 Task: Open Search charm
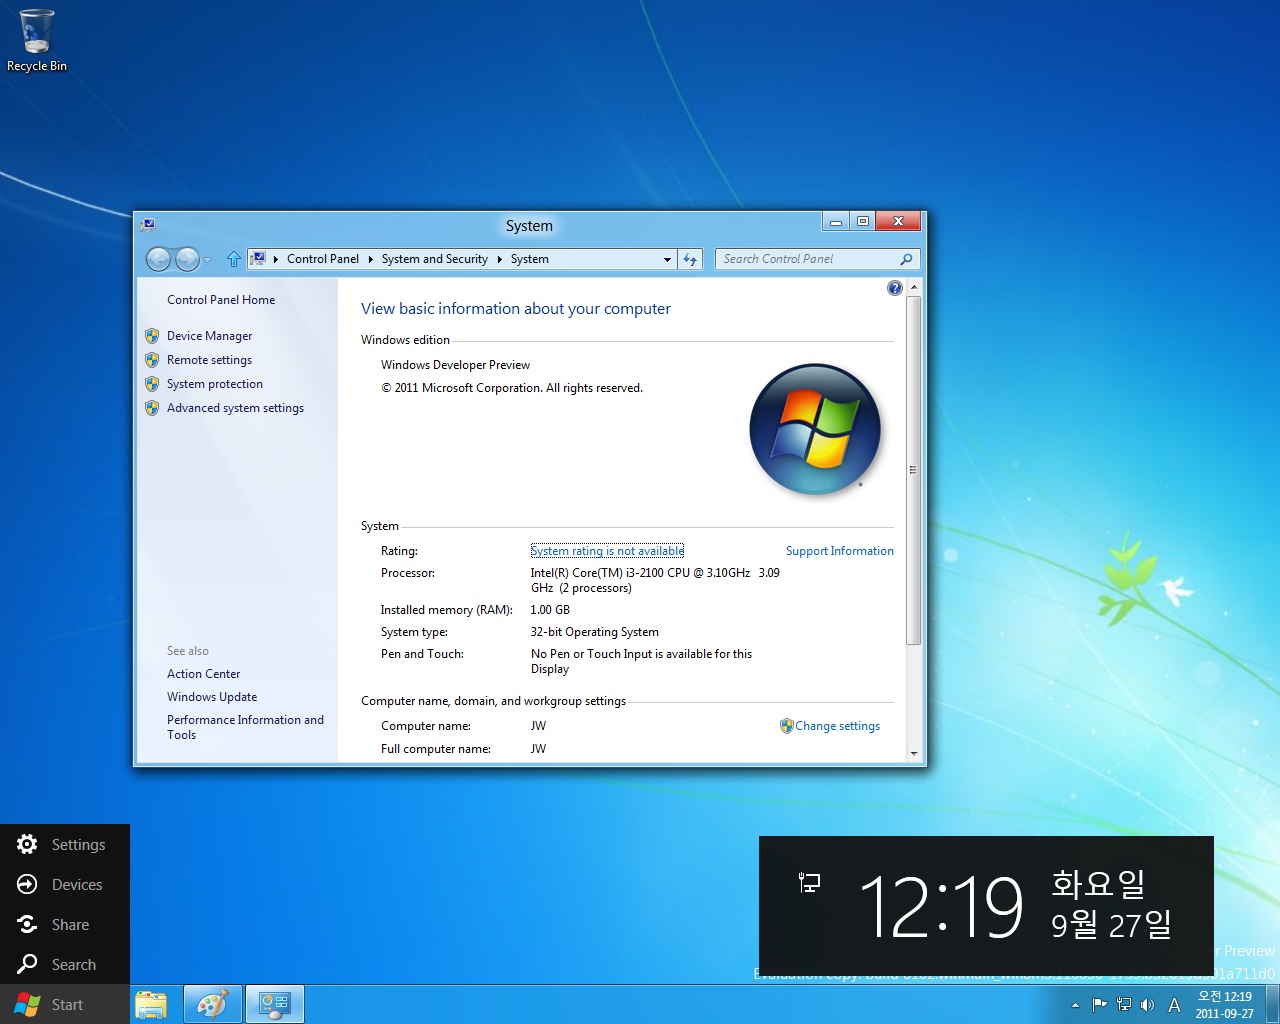65,965
